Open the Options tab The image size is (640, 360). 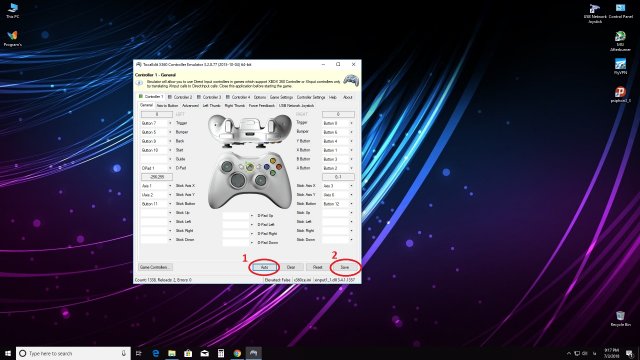click(260, 97)
